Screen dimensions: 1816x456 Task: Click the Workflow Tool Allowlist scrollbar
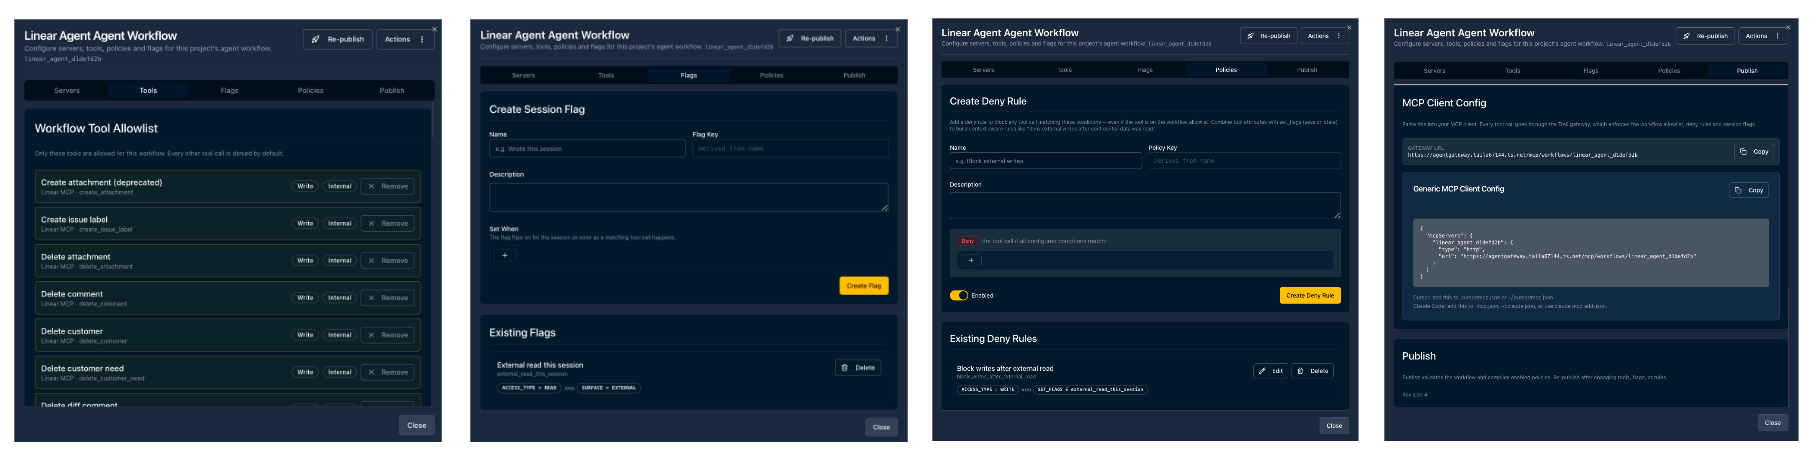tap(432, 120)
